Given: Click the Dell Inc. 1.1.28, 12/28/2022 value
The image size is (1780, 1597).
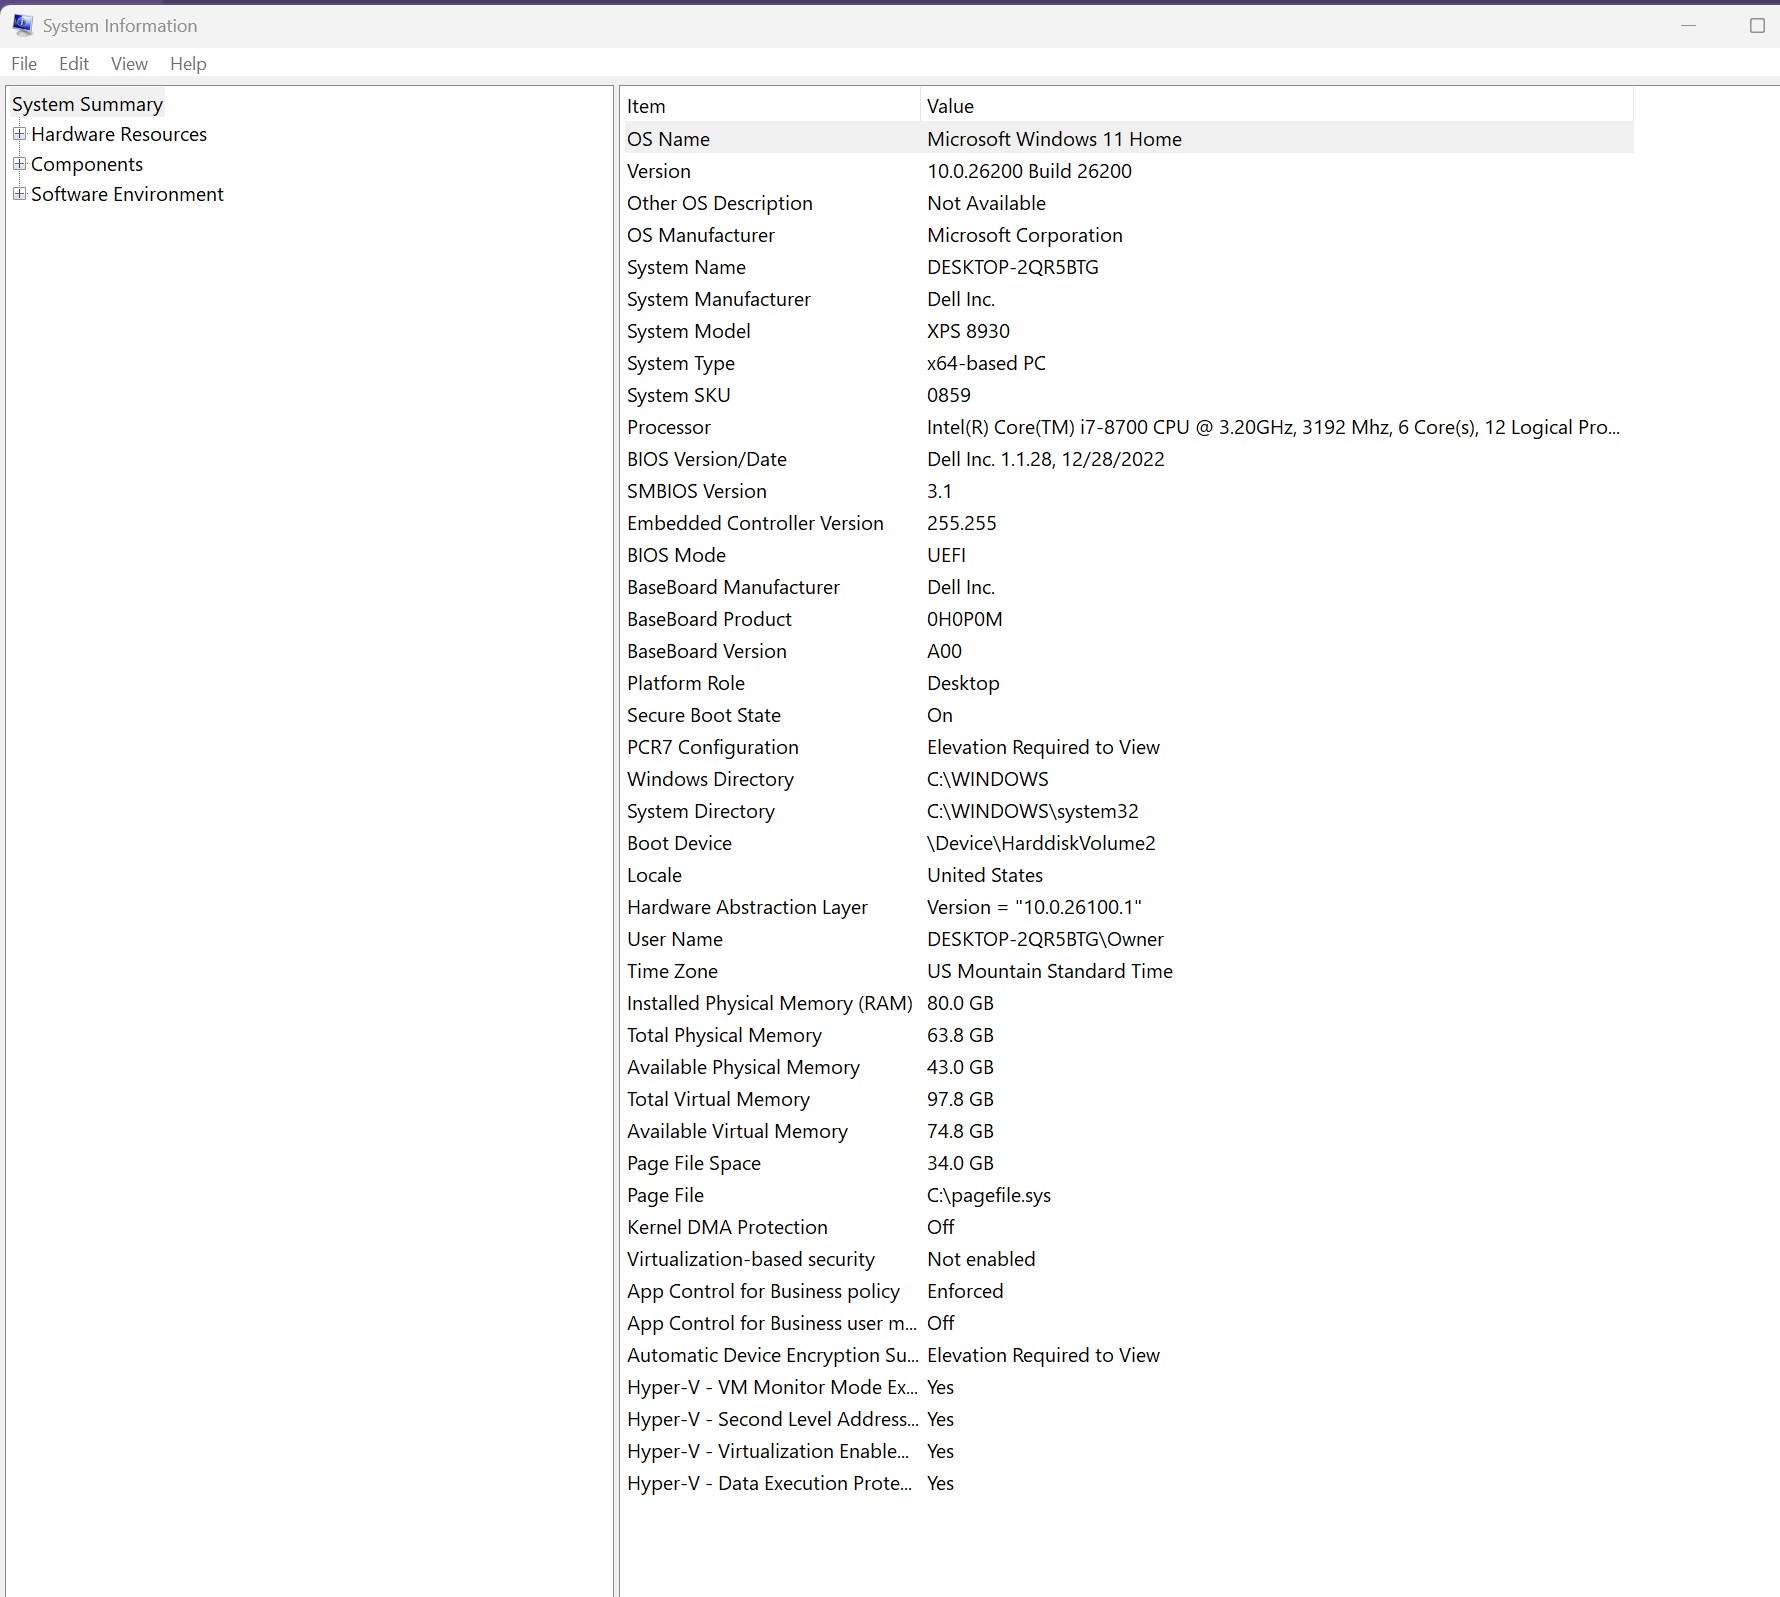Looking at the screenshot, I should coord(1045,459).
